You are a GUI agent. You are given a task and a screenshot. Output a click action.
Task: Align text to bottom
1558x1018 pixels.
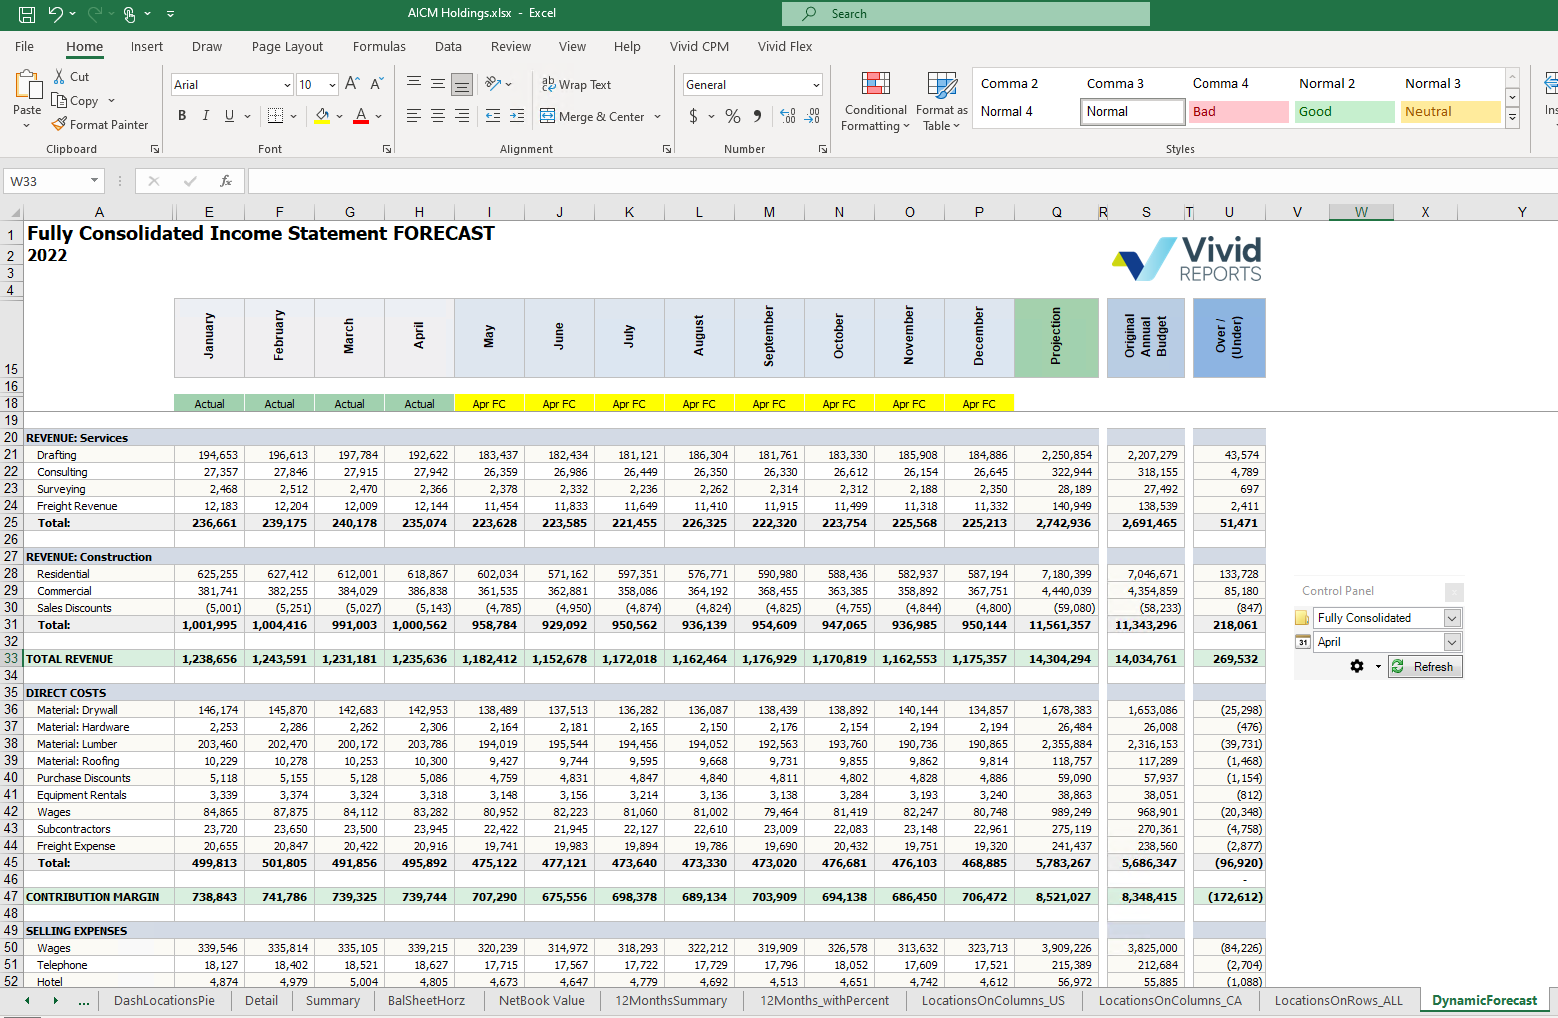point(462,84)
